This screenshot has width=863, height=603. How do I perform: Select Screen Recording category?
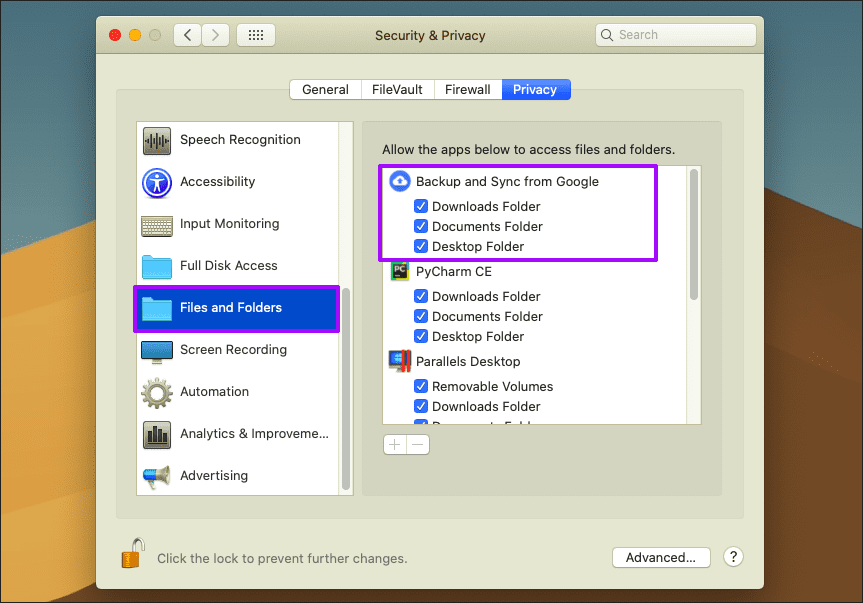238,350
